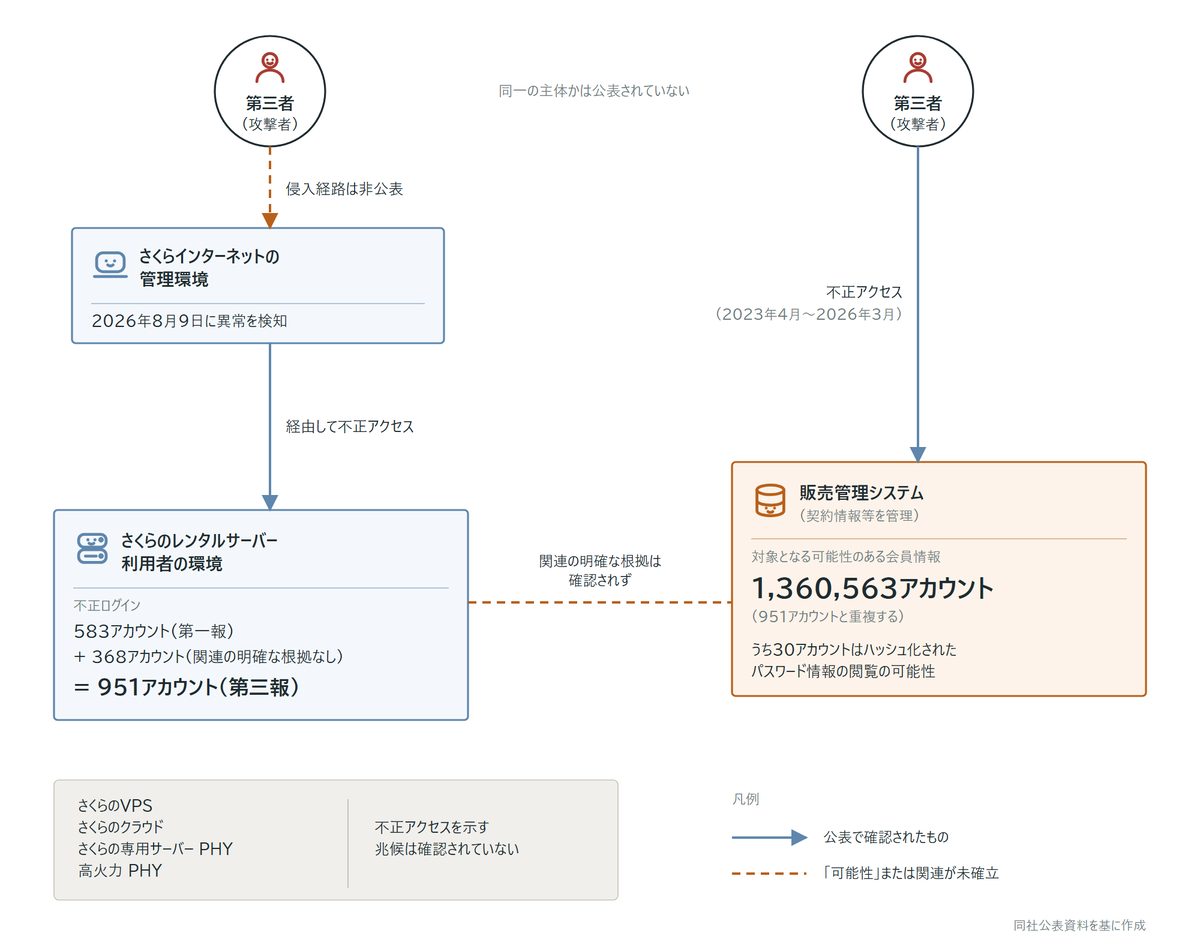This screenshot has width=1200, height=948.
Task: Click the 凡例 legend title
Action: click(x=745, y=799)
